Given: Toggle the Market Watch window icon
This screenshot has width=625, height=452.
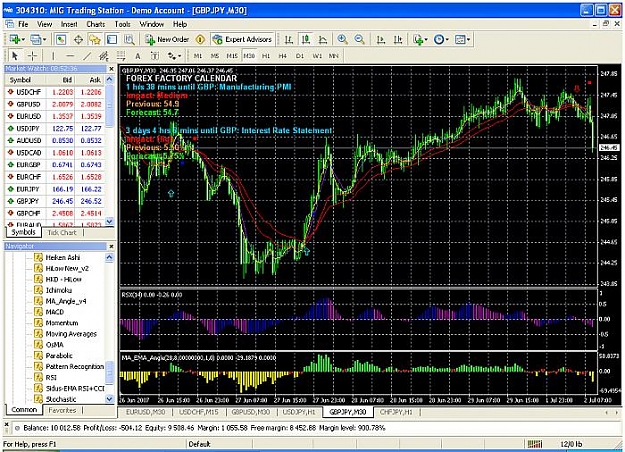Looking at the screenshot, I should (x=61, y=39).
